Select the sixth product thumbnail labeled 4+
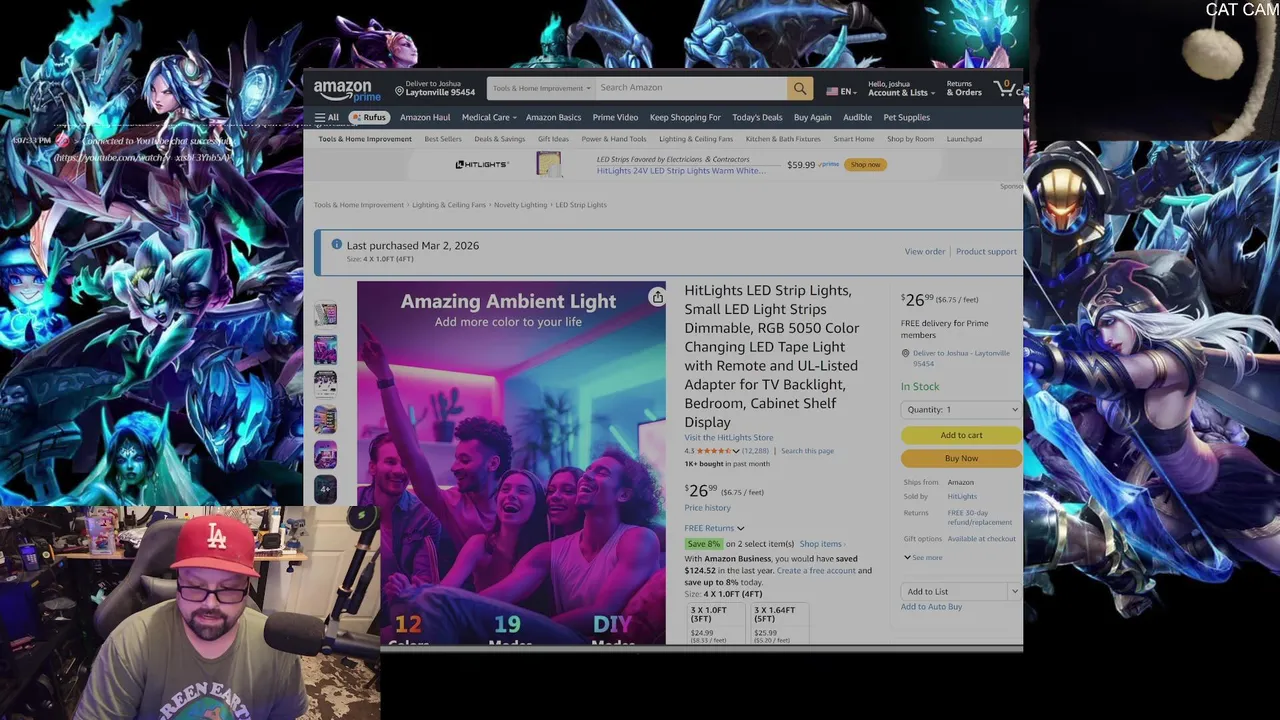The height and width of the screenshot is (720, 1280). 325,489
